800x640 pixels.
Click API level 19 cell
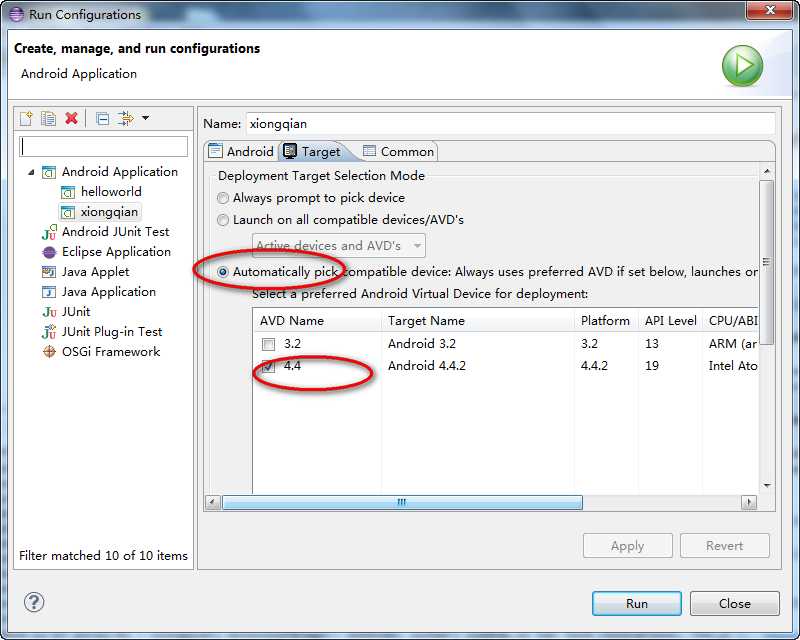click(x=652, y=365)
